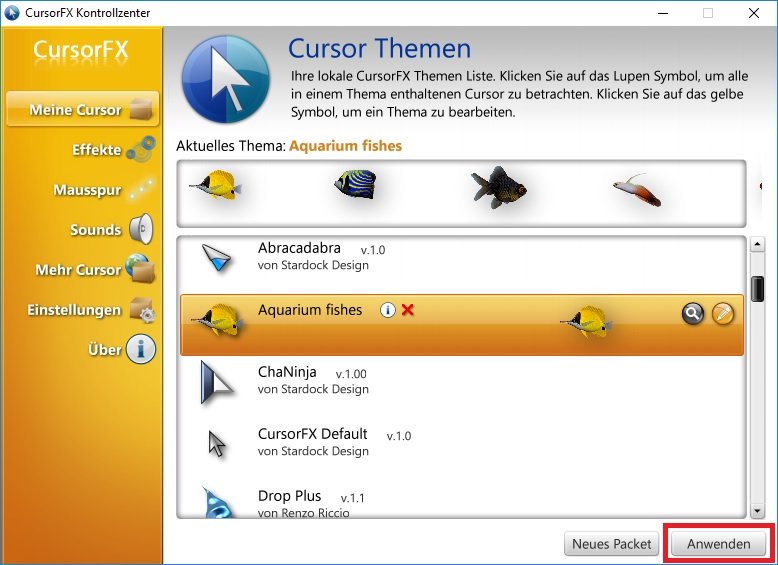Click the Effekte discs icon
Screen dimensions: 778x565
tap(141, 148)
